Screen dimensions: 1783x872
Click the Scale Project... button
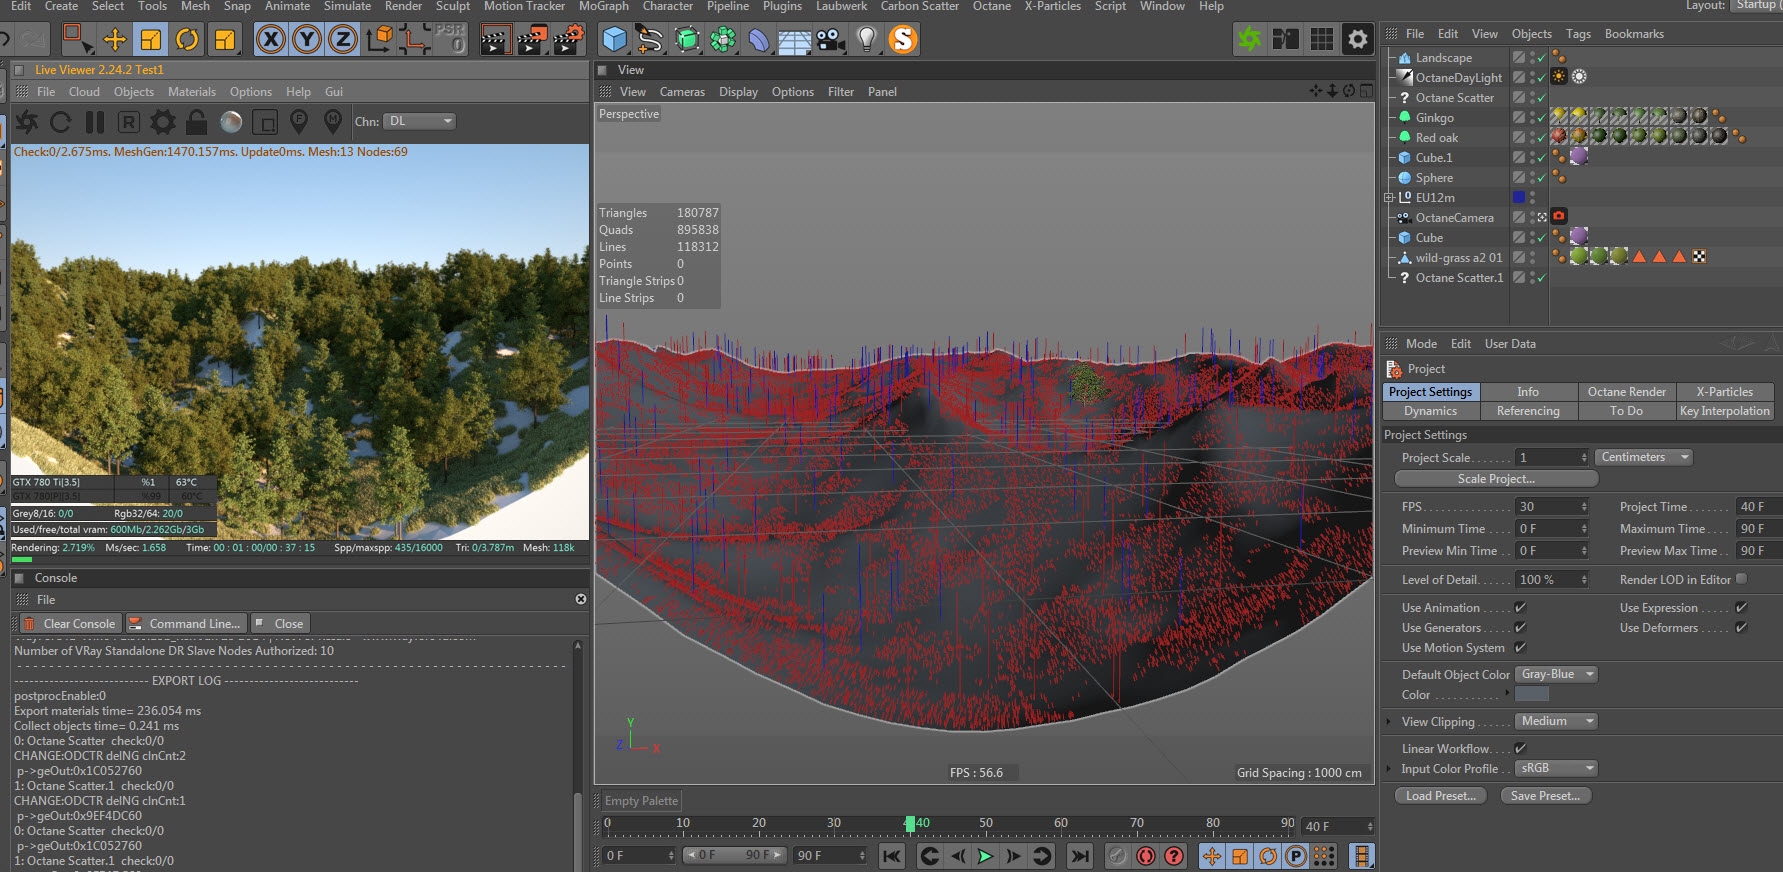(x=1495, y=479)
